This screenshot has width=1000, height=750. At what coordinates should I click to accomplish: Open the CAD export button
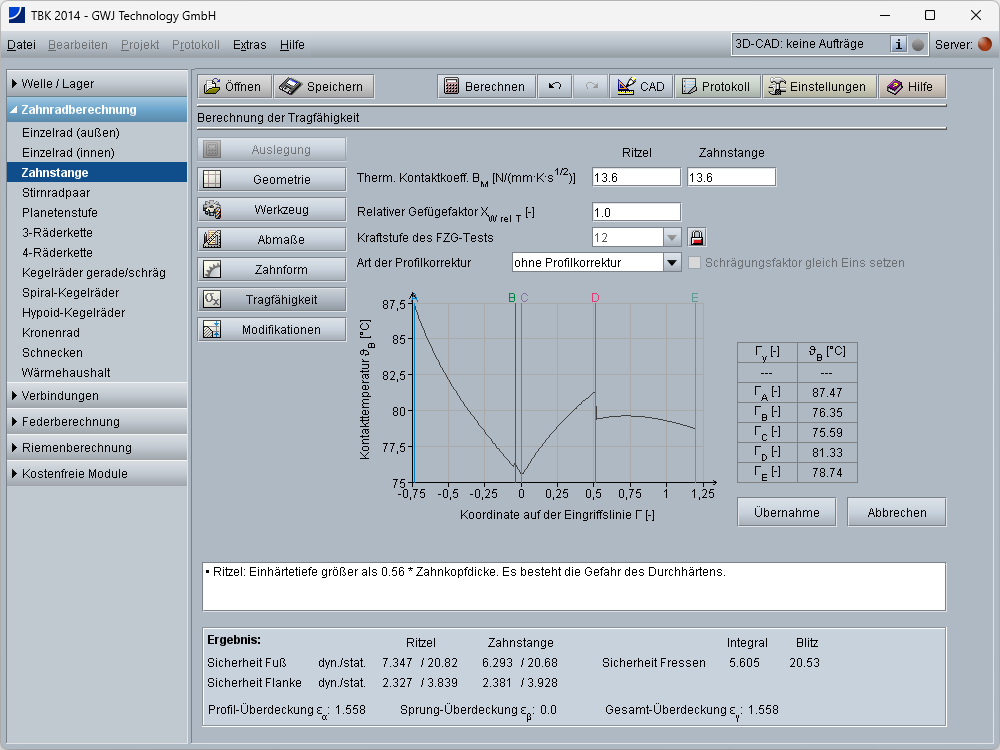coord(640,87)
